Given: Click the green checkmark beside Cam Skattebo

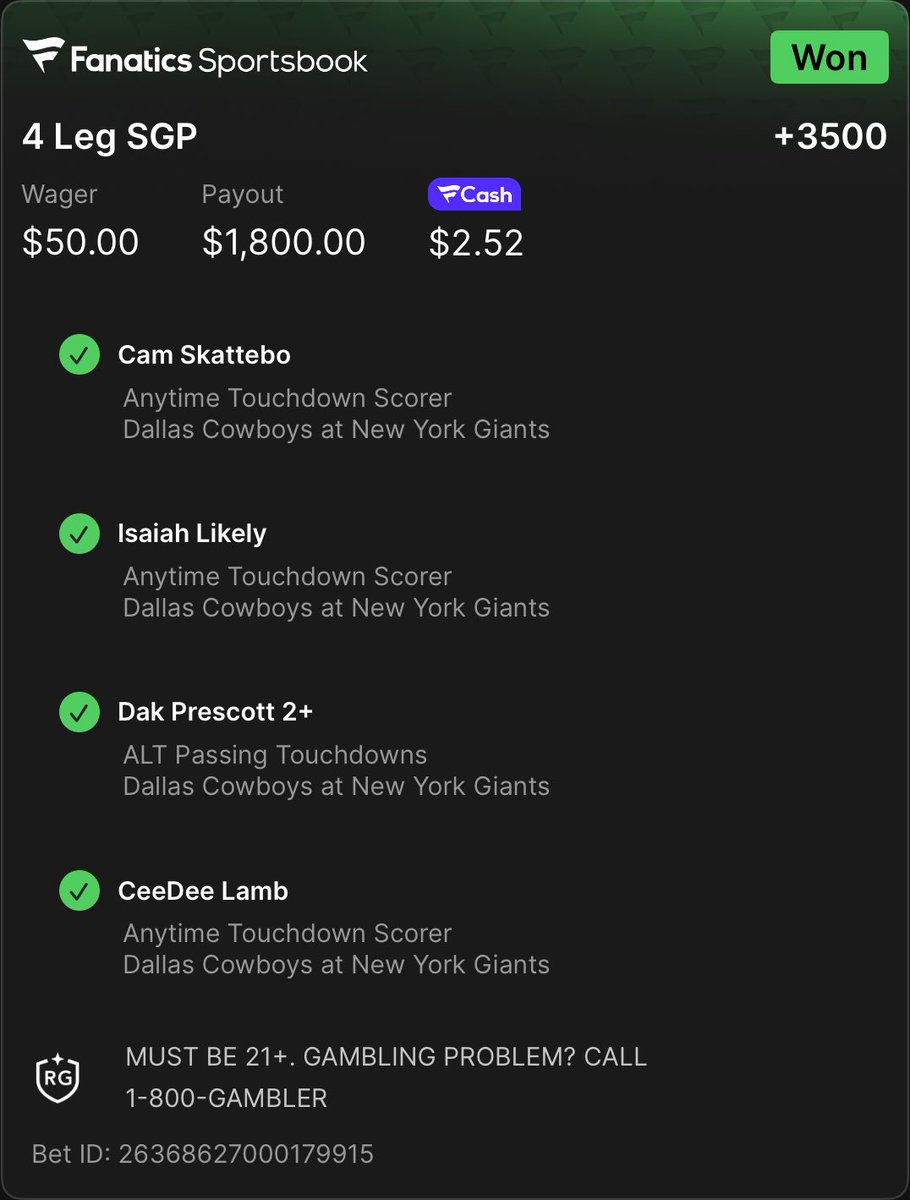Looking at the screenshot, I should 79,355.
